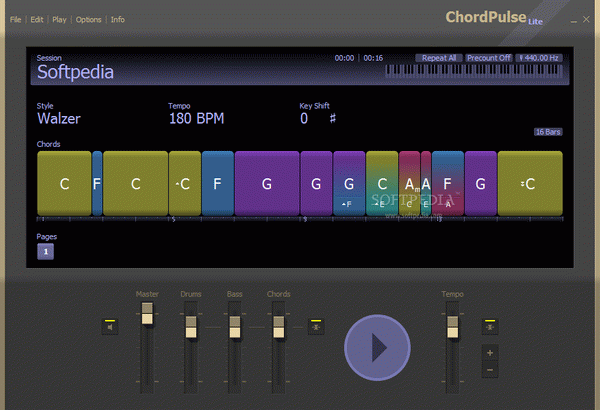600x410 pixels.
Task: Click the Key Shift value 0
Action: 304,118
